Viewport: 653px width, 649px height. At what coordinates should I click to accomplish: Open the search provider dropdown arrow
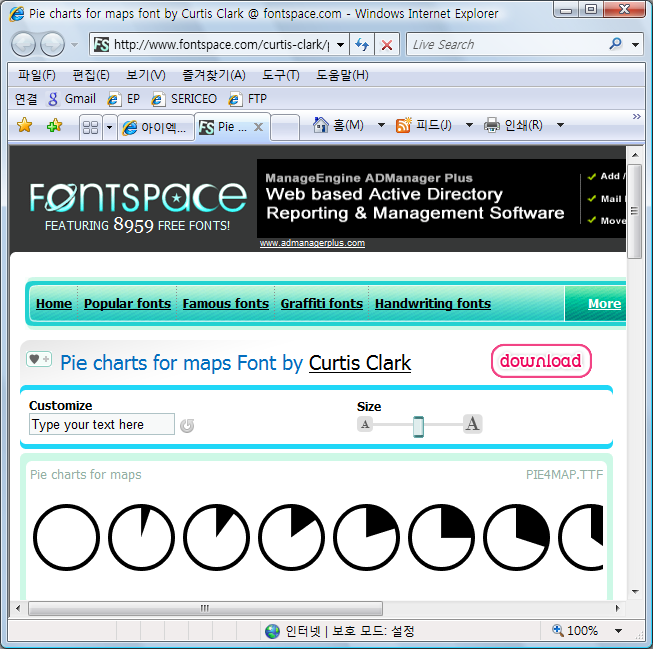tap(636, 44)
